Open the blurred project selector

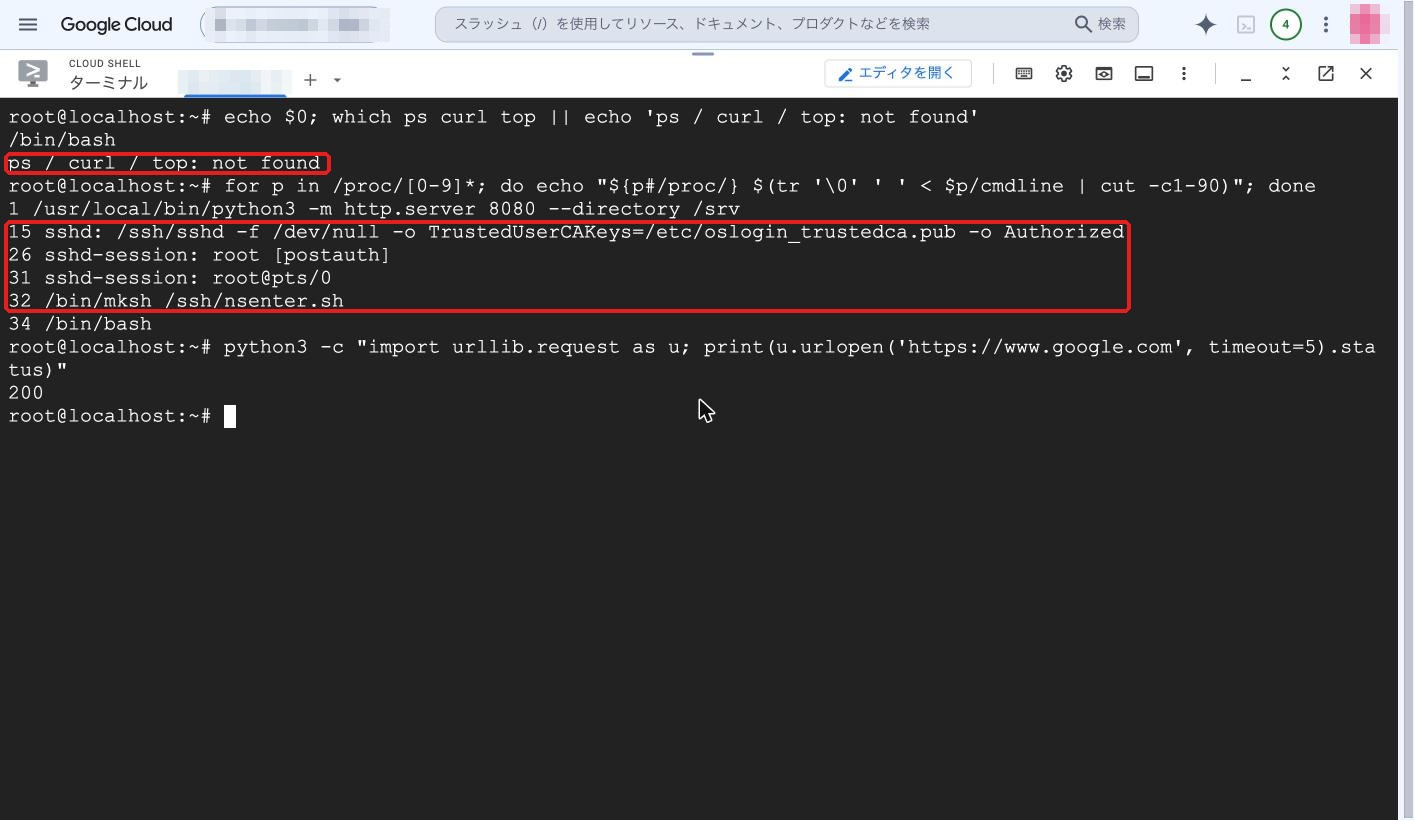point(295,24)
